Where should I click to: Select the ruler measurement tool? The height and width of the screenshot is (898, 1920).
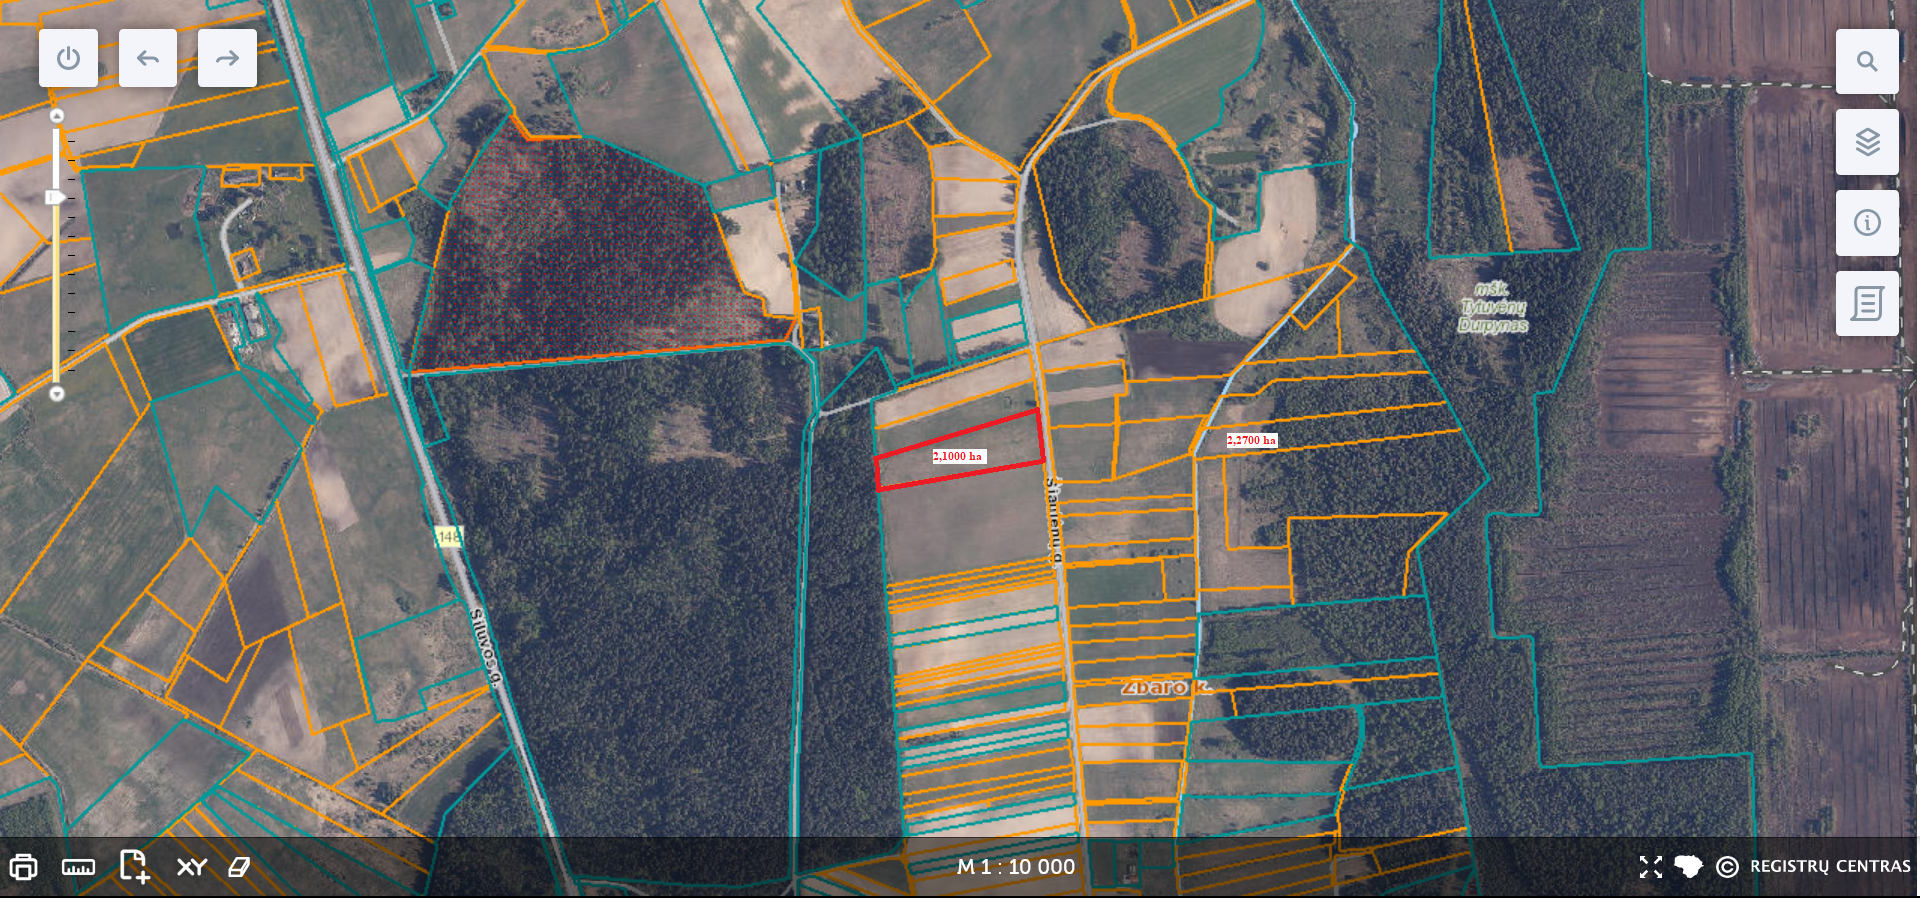[78, 867]
